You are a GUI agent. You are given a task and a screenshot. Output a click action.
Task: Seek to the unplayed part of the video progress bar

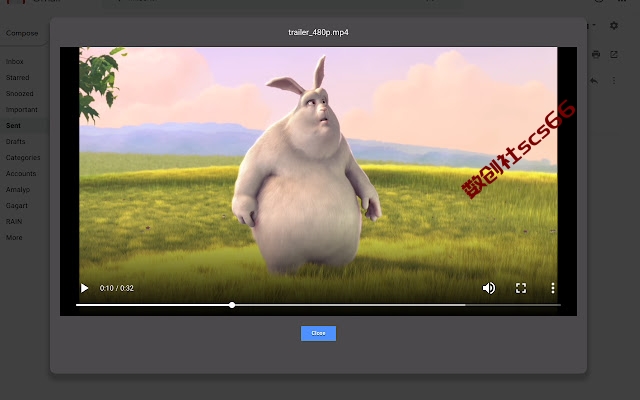click(x=396, y=305)
